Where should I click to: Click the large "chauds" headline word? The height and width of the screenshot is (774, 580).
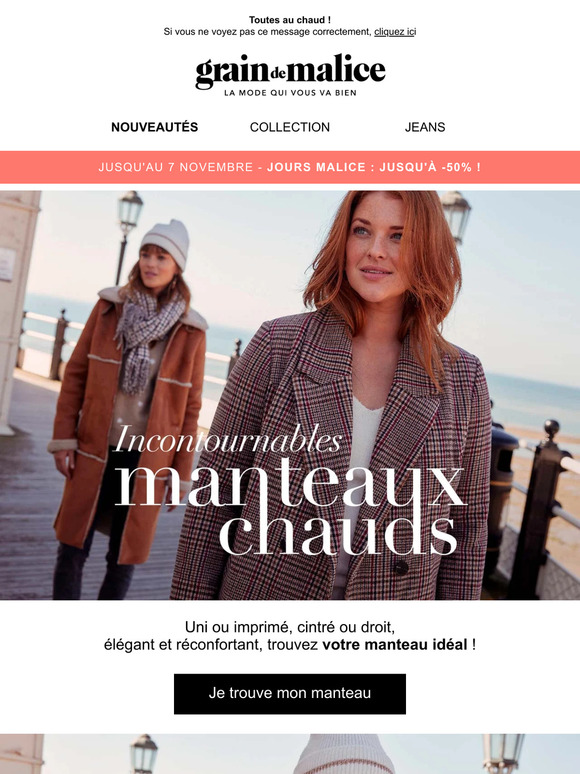pyautogui.click(x=338, y=534)
